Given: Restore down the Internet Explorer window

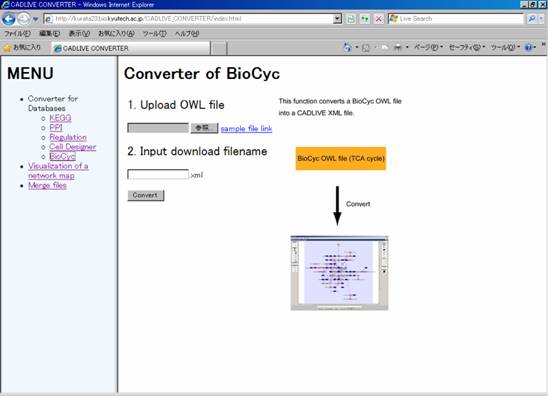Looking at the screenshot, I should point(533,5).
